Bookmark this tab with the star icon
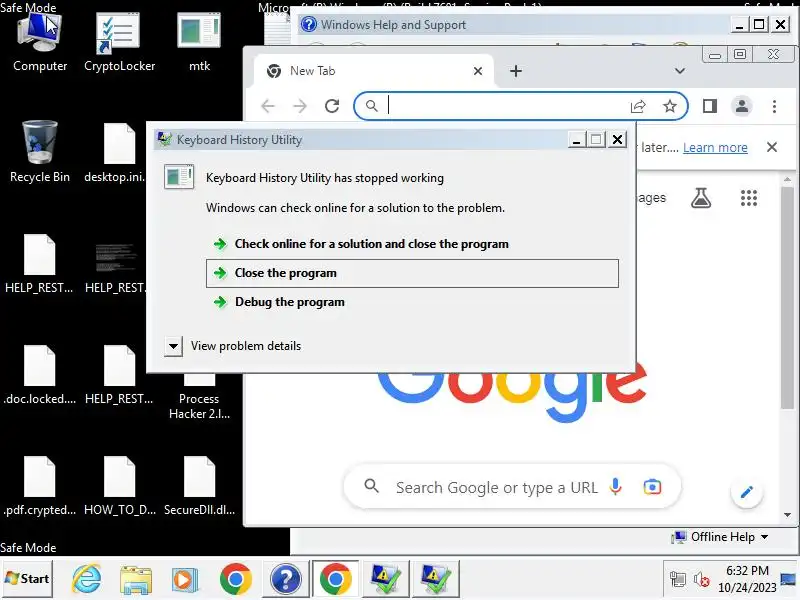 tap(669, 106)
